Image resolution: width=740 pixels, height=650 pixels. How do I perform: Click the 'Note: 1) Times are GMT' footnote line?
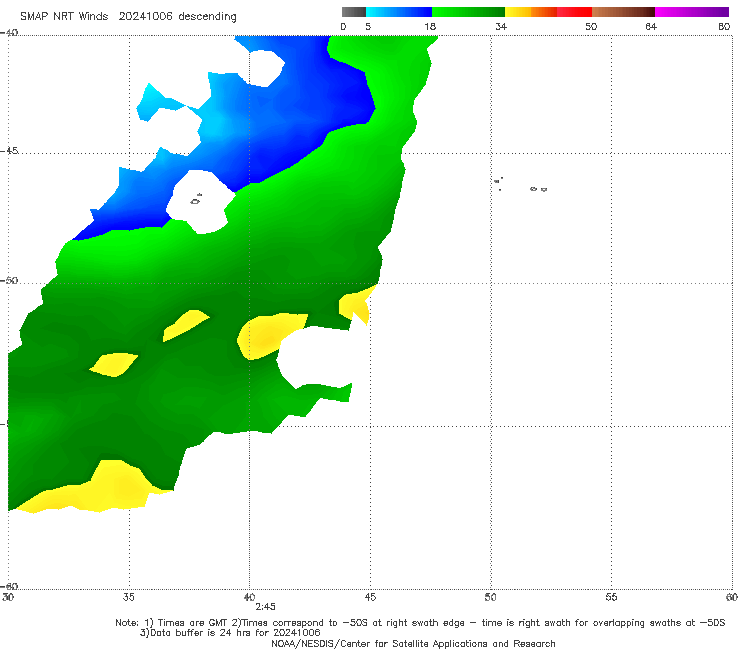[x=420, y=623]
